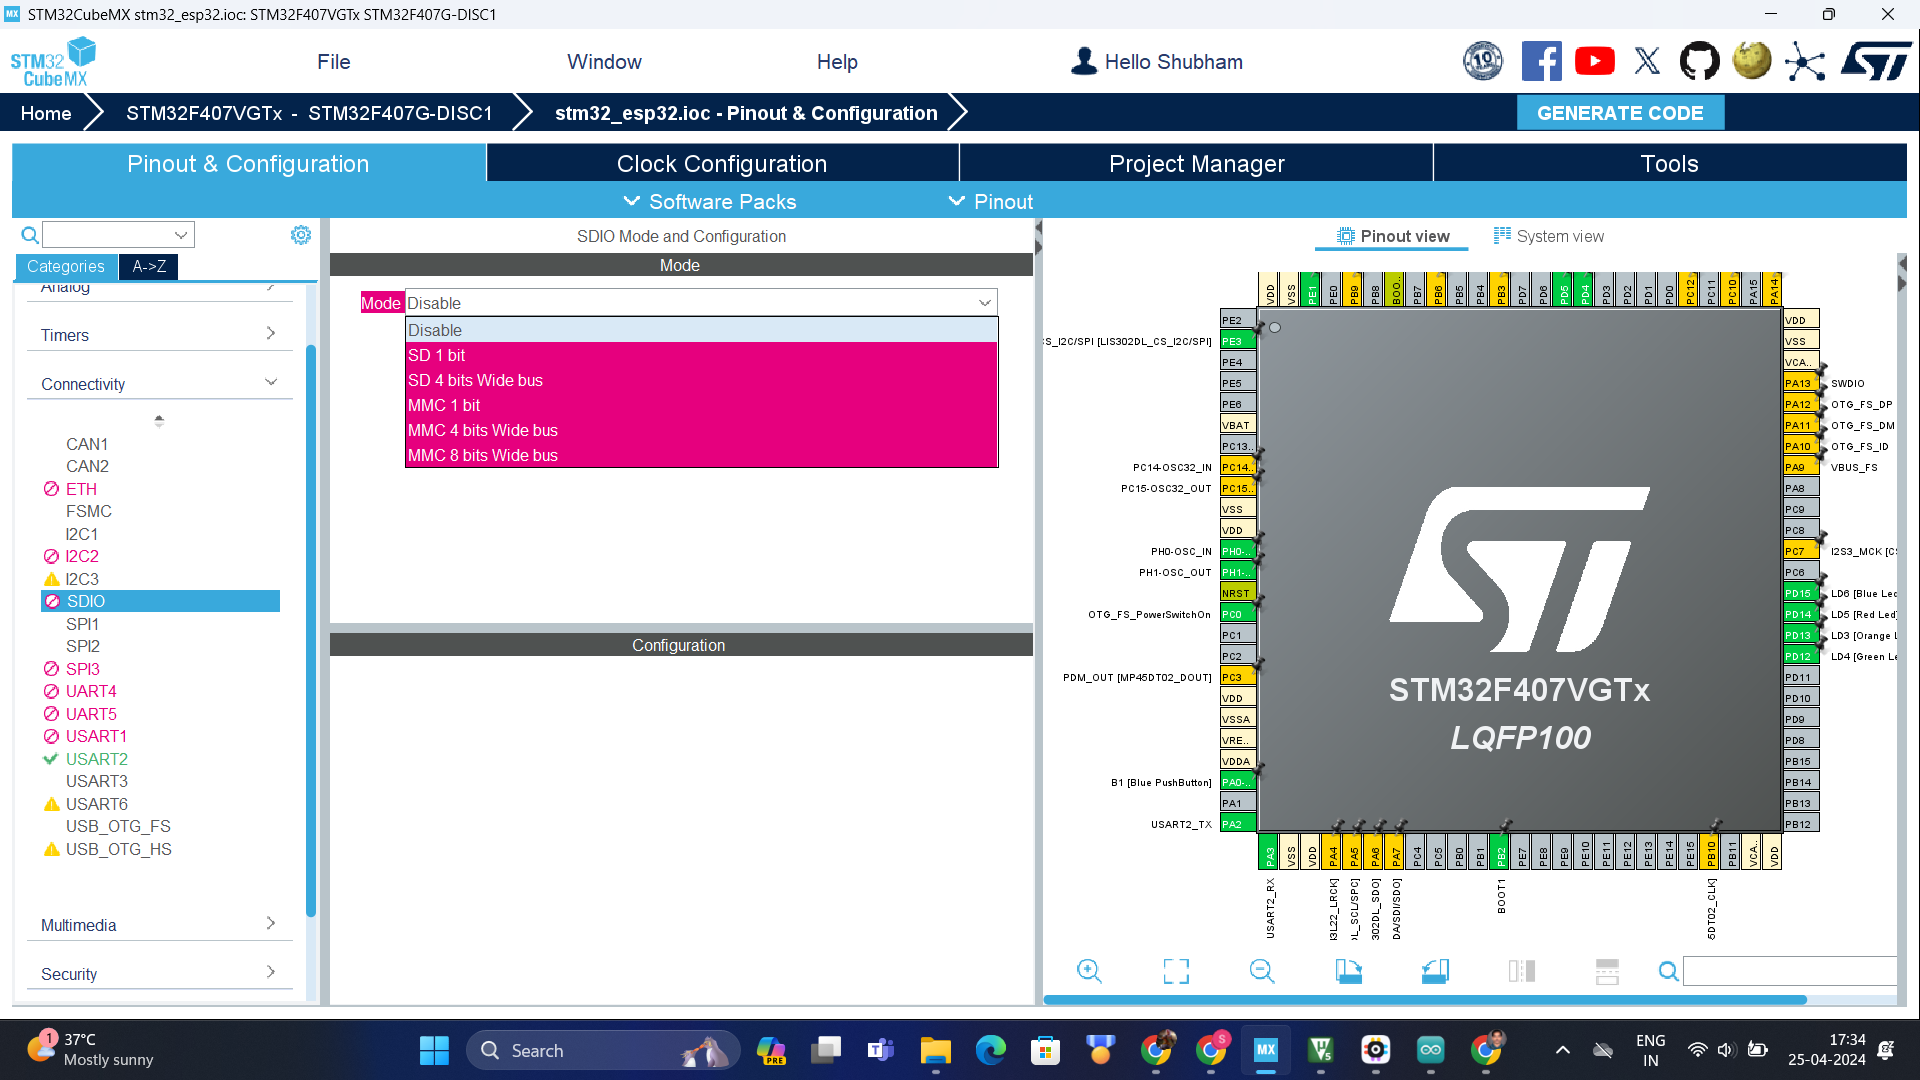Screen dimensions: 1920x1080
Task: Expand the Multimedia category
Action: click(x=270, y=923)
